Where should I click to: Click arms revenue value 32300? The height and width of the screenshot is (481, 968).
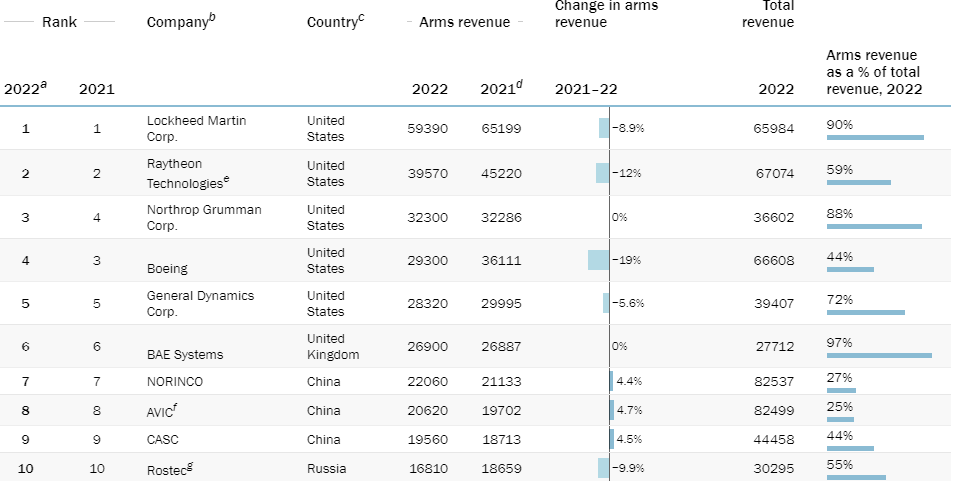point(428,217)
